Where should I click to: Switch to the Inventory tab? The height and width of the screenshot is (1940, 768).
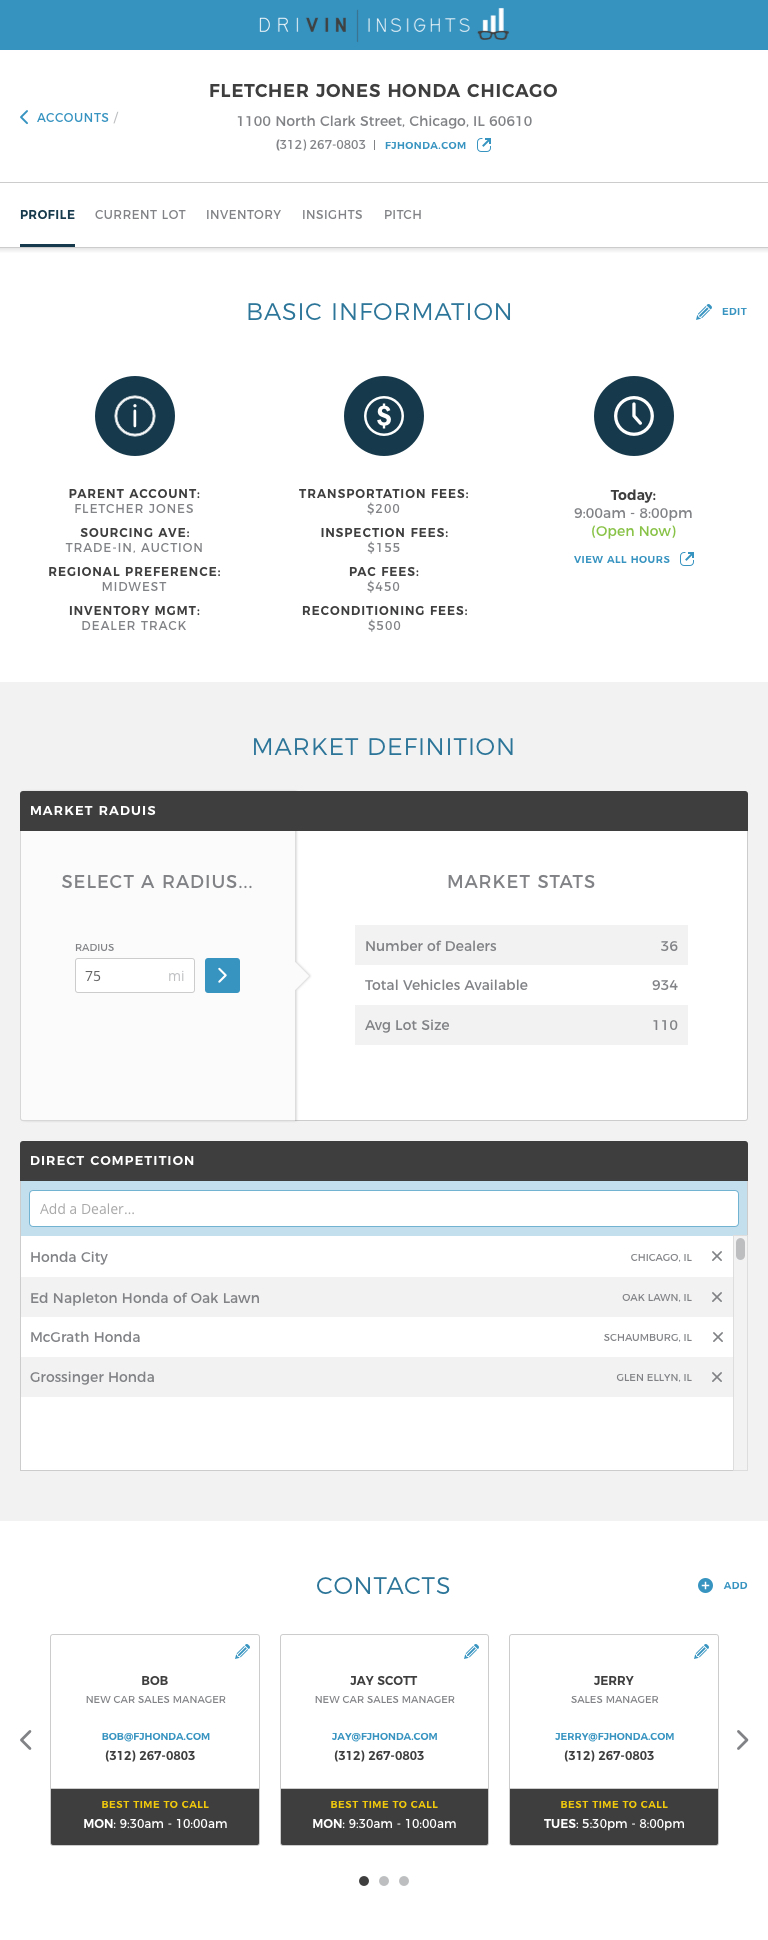point(243,215)
